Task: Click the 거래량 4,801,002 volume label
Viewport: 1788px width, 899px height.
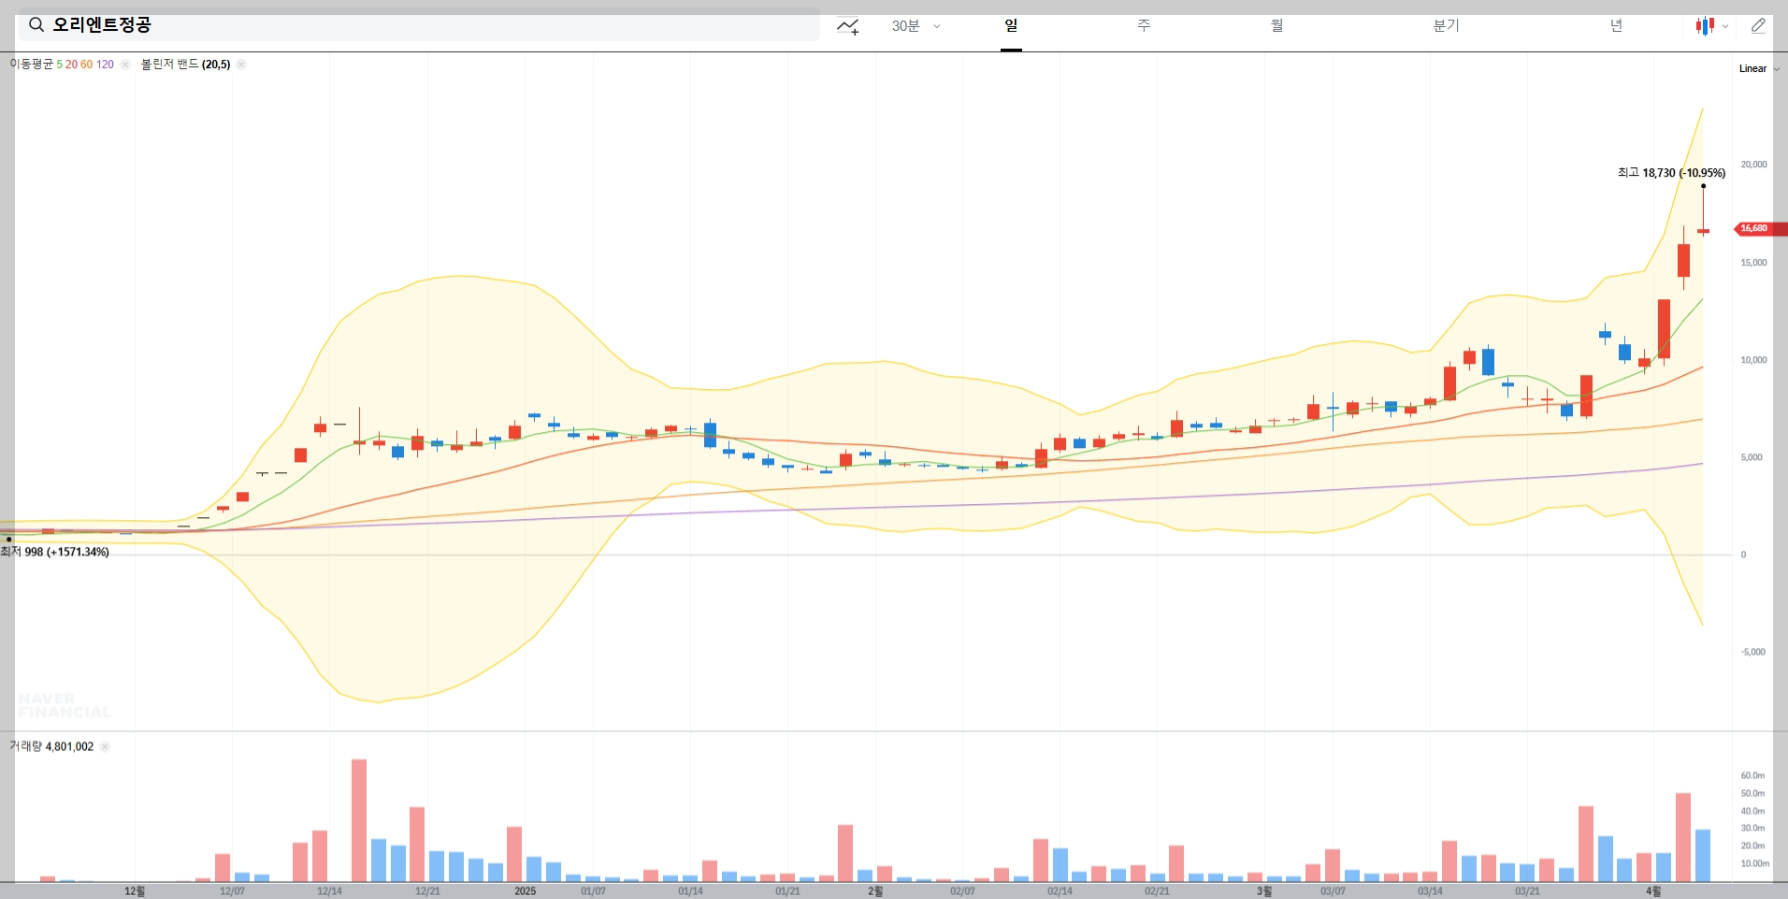Action: click(52, 746)
